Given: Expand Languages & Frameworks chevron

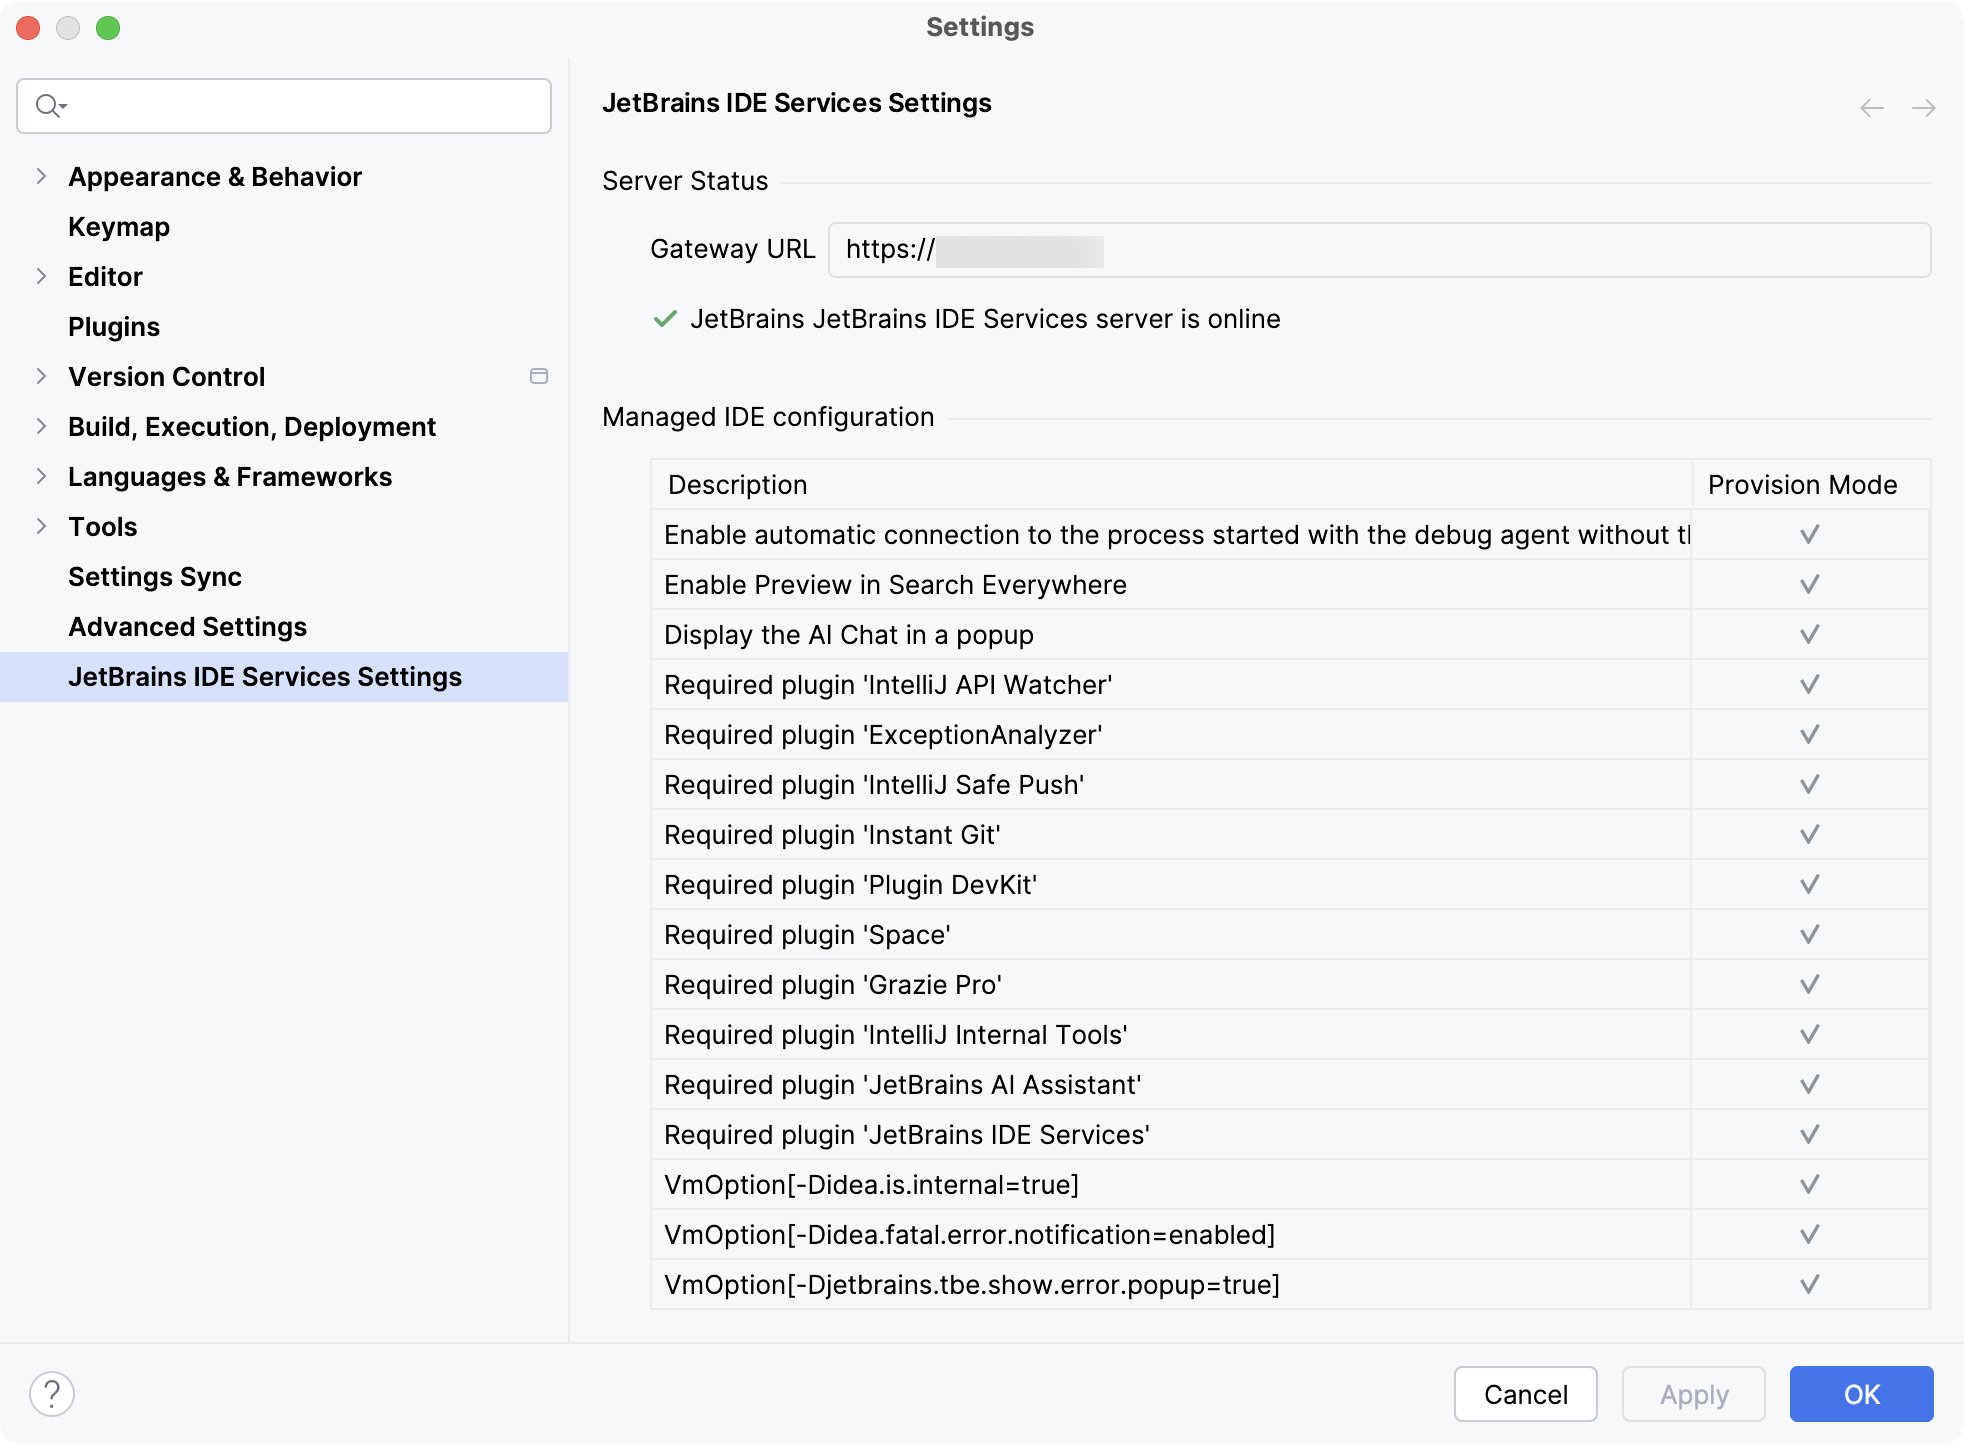Looking at the screenshot, I should pos(41,476).
